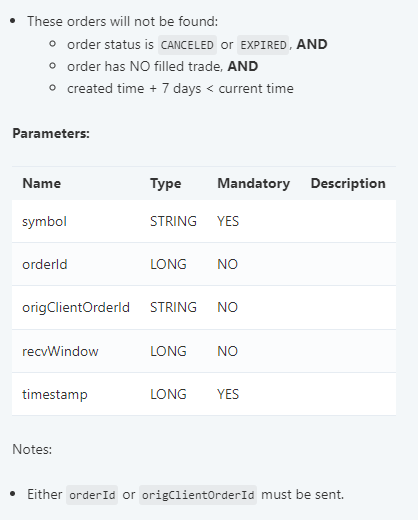Click origClientOrderId code tag in notes
Viewport: 418px width, 520px height.
pyautogui.click(x=198, y=495)
